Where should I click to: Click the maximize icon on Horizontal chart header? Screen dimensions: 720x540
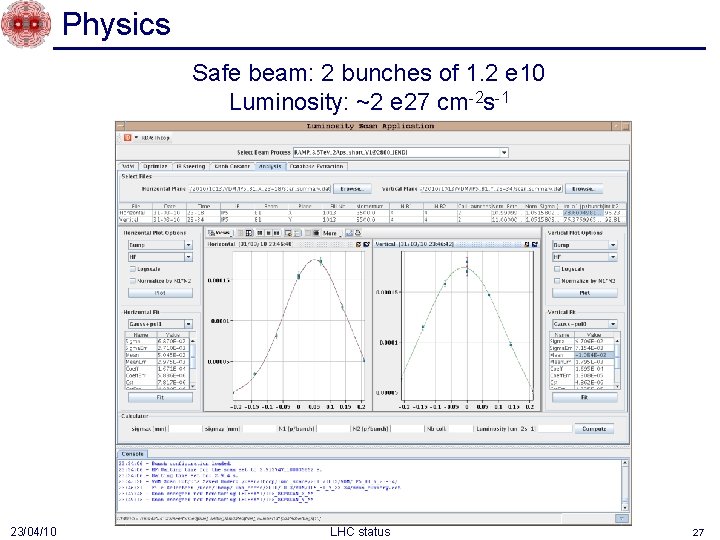[359, 244]
